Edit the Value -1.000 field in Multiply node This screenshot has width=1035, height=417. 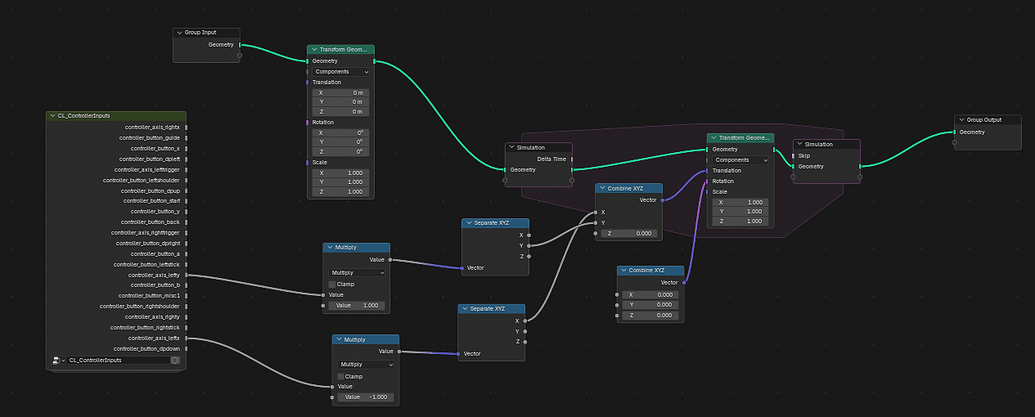[366, 397]
